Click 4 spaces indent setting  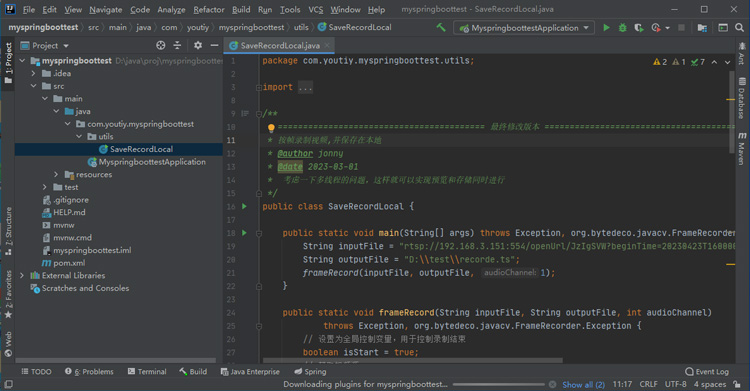[x=710, y=384]
